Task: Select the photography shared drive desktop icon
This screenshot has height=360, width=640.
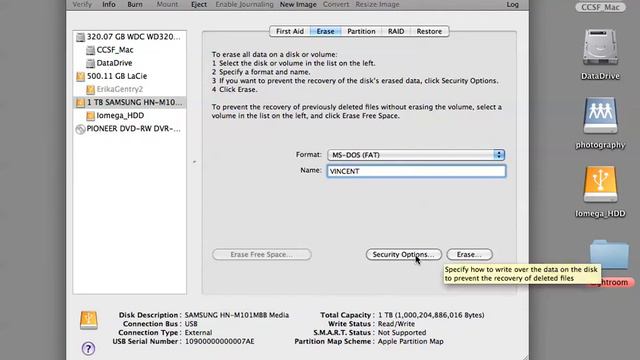Action: click(600, 116)
